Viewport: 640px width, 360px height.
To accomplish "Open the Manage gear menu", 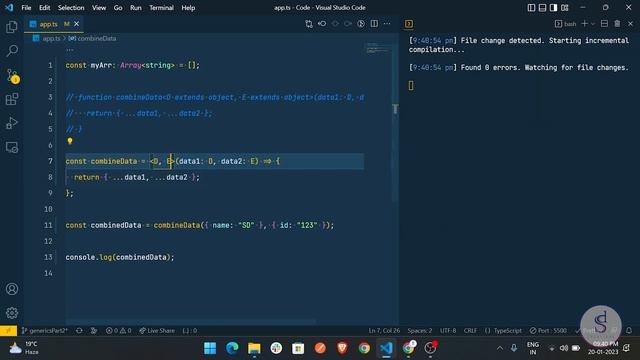I will (12, 313).
